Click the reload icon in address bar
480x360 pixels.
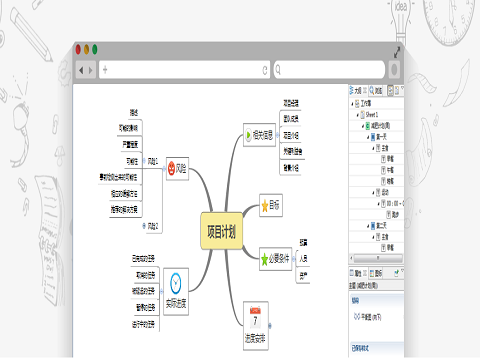[x=265, y=70]
